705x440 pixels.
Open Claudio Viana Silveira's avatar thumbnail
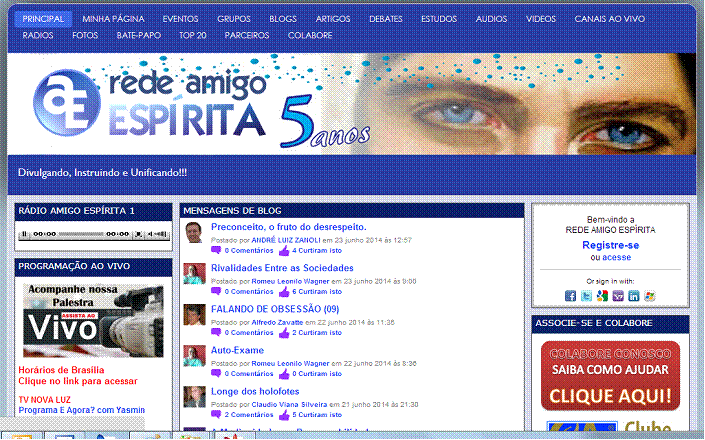pyautogui.click(x=194, y=397)
